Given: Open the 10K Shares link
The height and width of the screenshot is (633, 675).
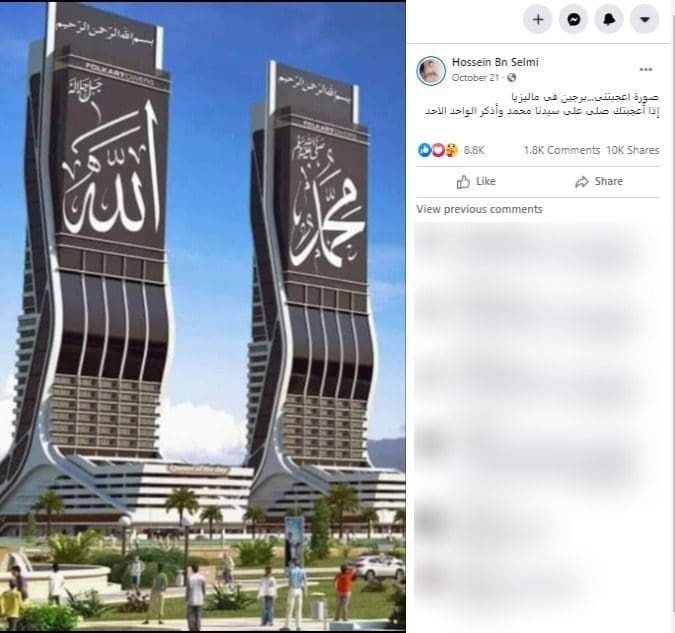Looking at the screenshot, I should coord(633,150).
